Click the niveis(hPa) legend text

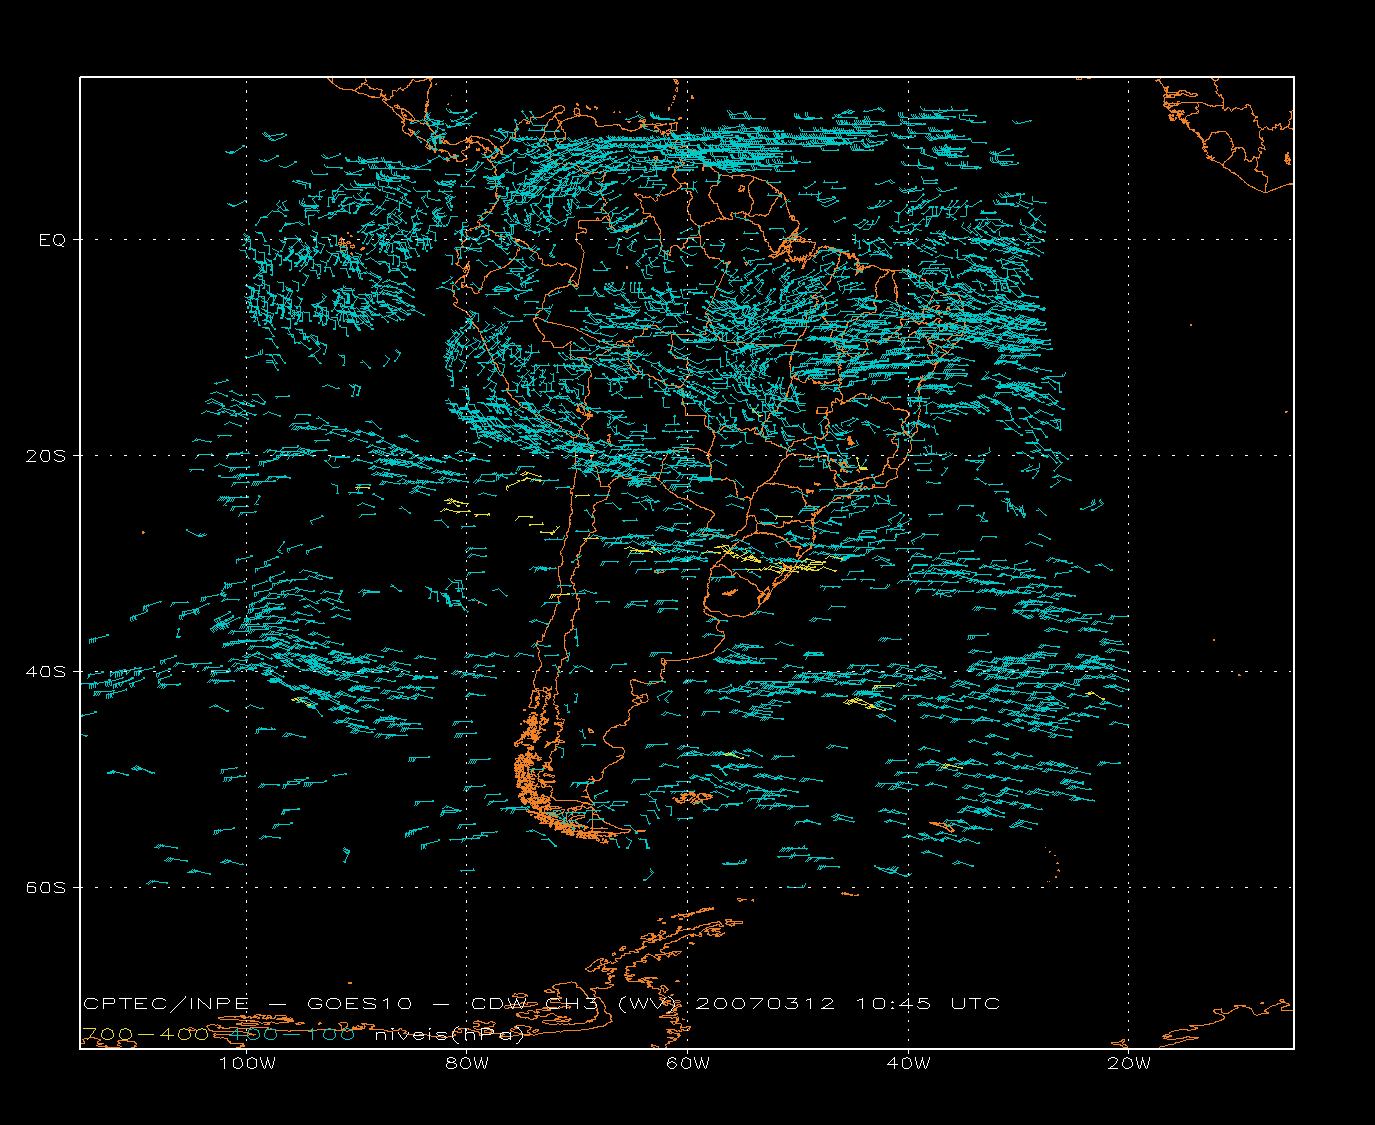(449, 1034)
